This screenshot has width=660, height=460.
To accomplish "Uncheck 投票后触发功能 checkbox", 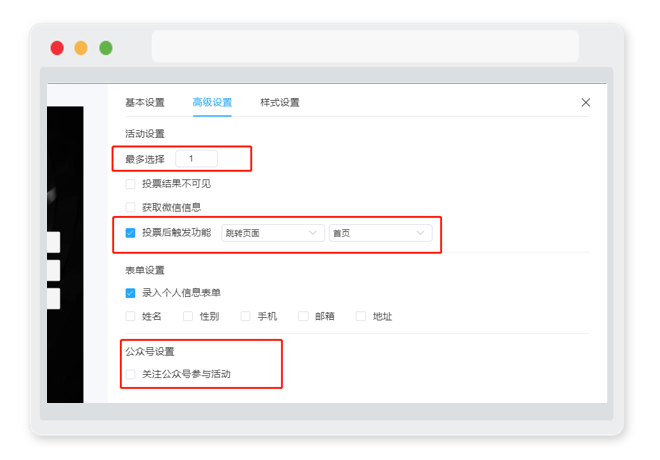I will coord(130,233).
